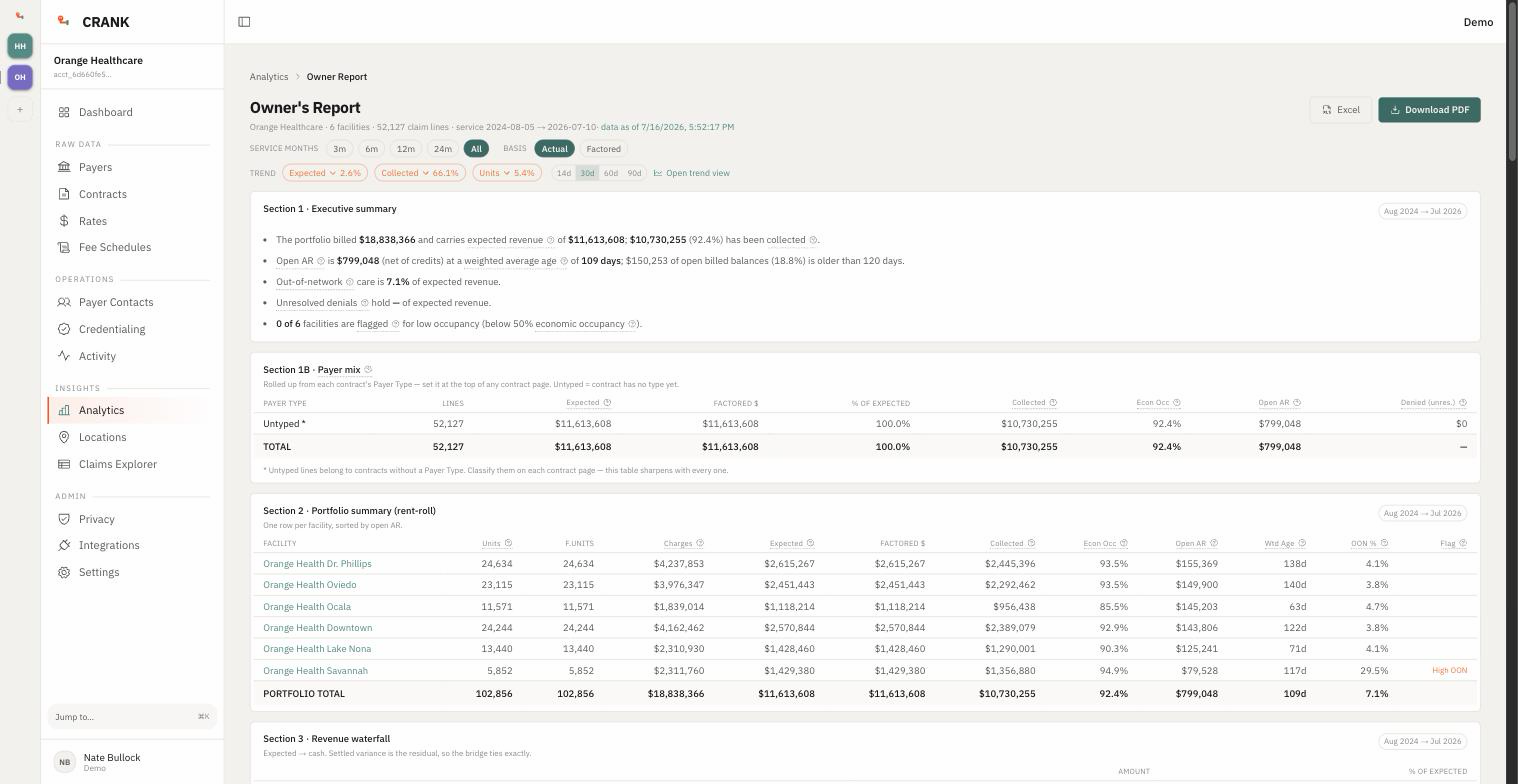
Task: Expand the Units 5.4% trend chip
Action: [507, 173]
